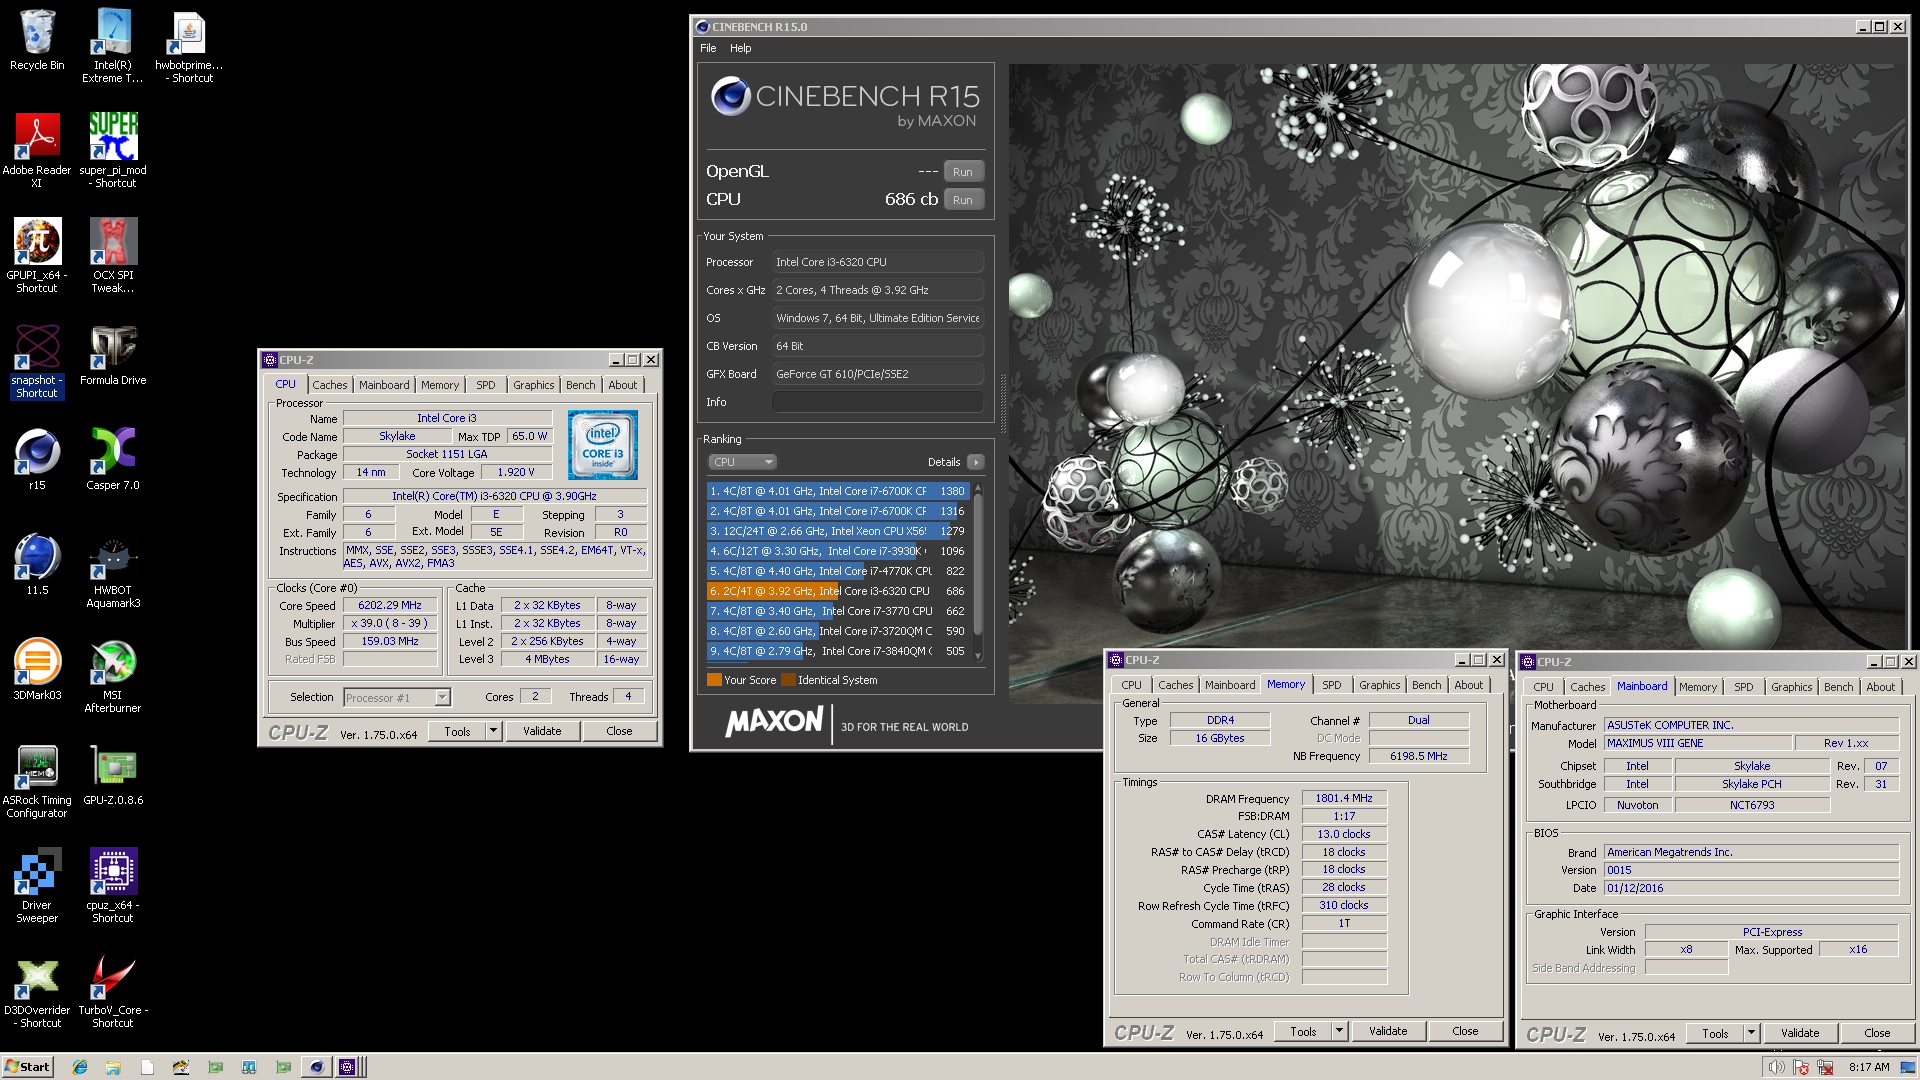Open the HWBOT Aquamark3 desktop icon
Screen dimensions: 1920x1080
[x=113, y=571]
